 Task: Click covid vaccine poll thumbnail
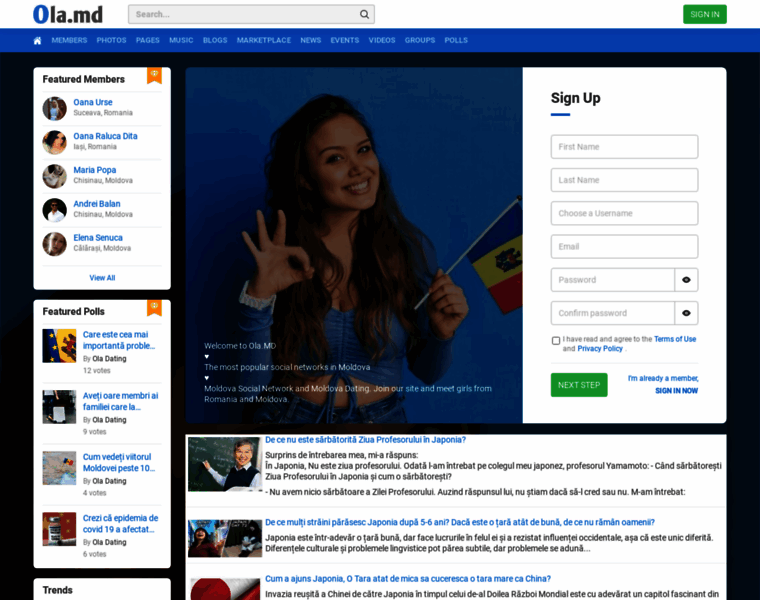(59, 529)
